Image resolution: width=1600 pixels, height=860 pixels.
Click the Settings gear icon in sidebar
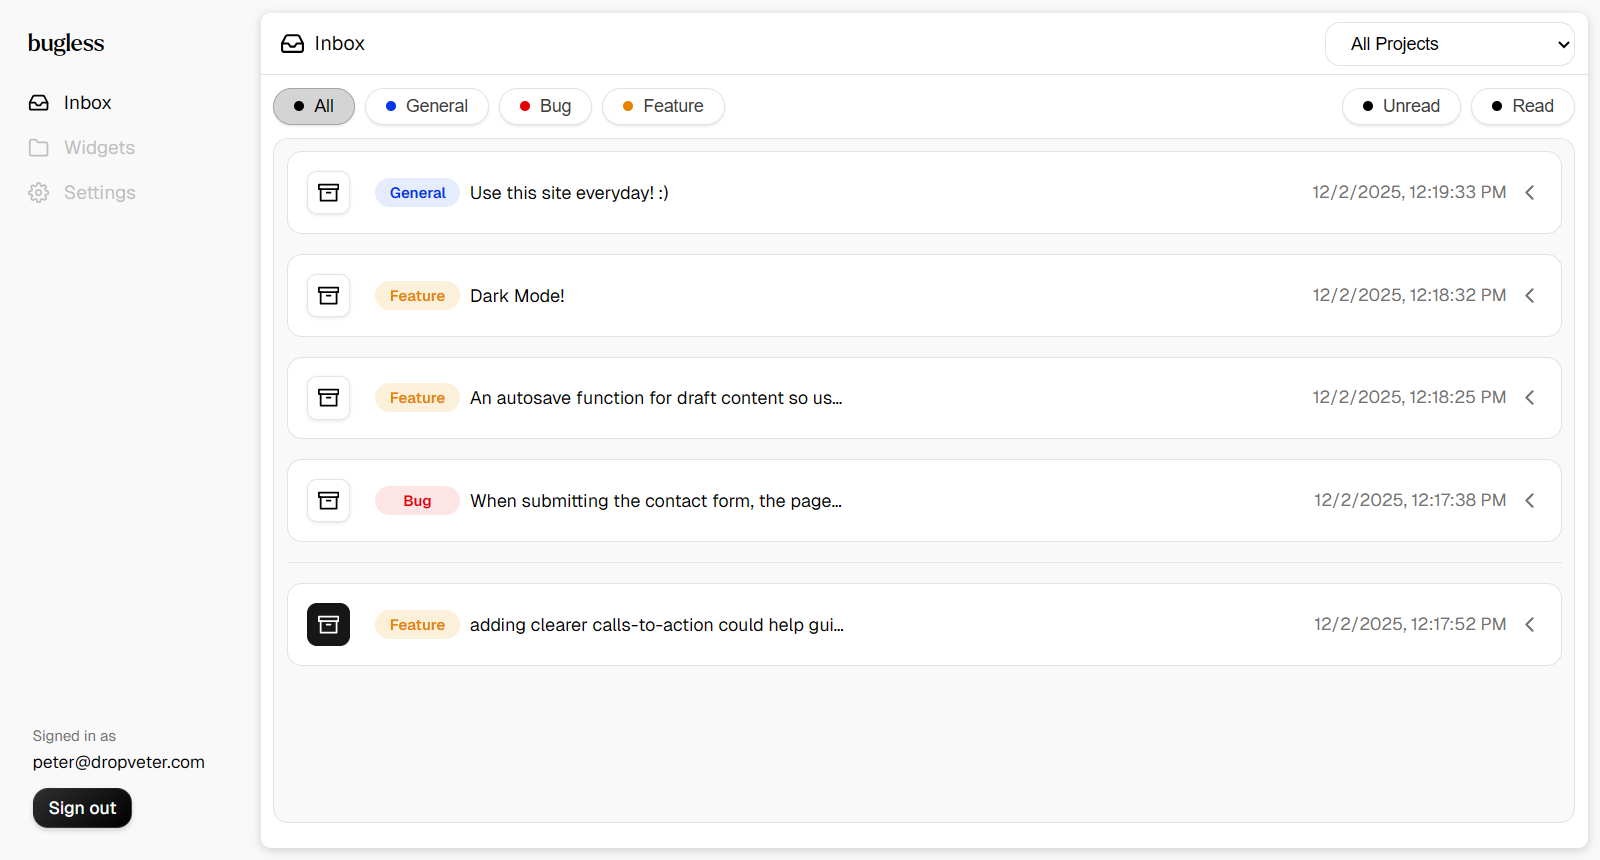point(39,193)
